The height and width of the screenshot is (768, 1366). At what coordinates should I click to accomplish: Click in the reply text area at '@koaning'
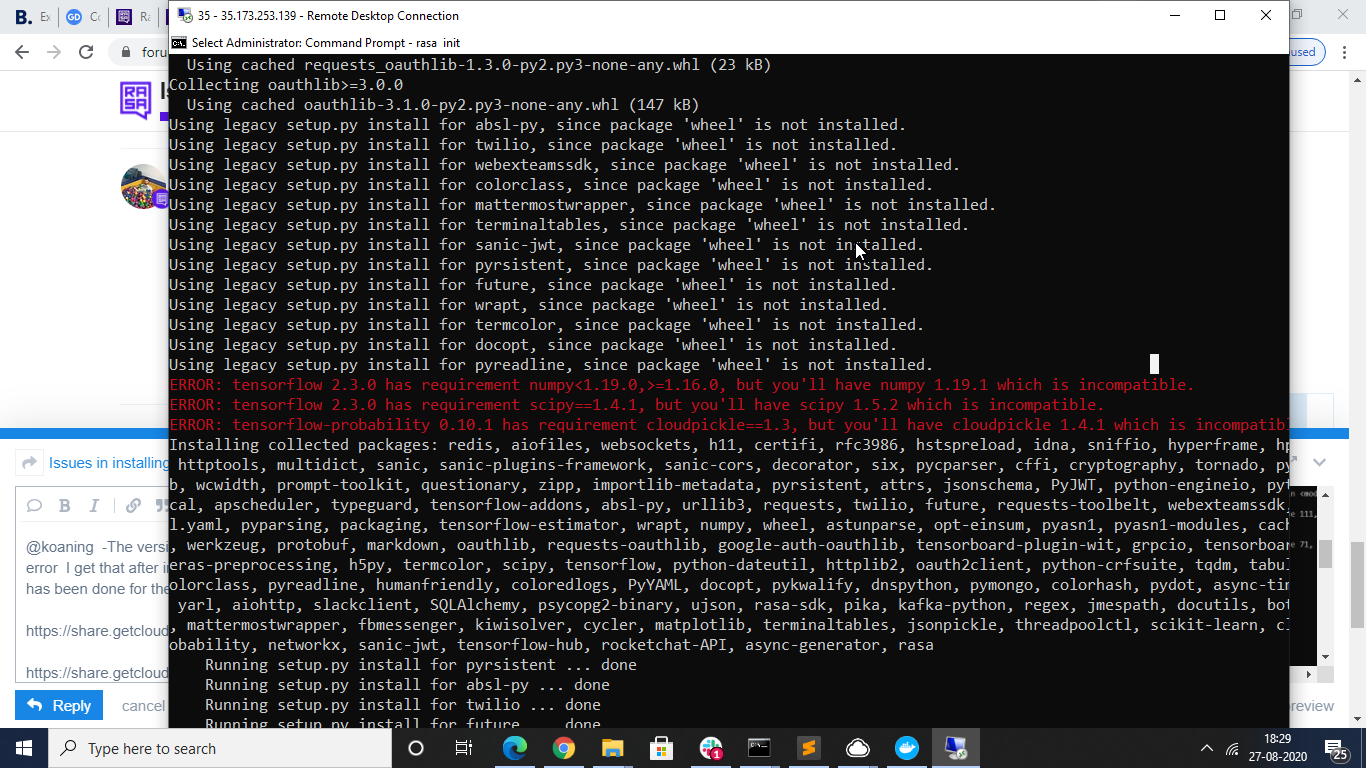coord(61,547)
